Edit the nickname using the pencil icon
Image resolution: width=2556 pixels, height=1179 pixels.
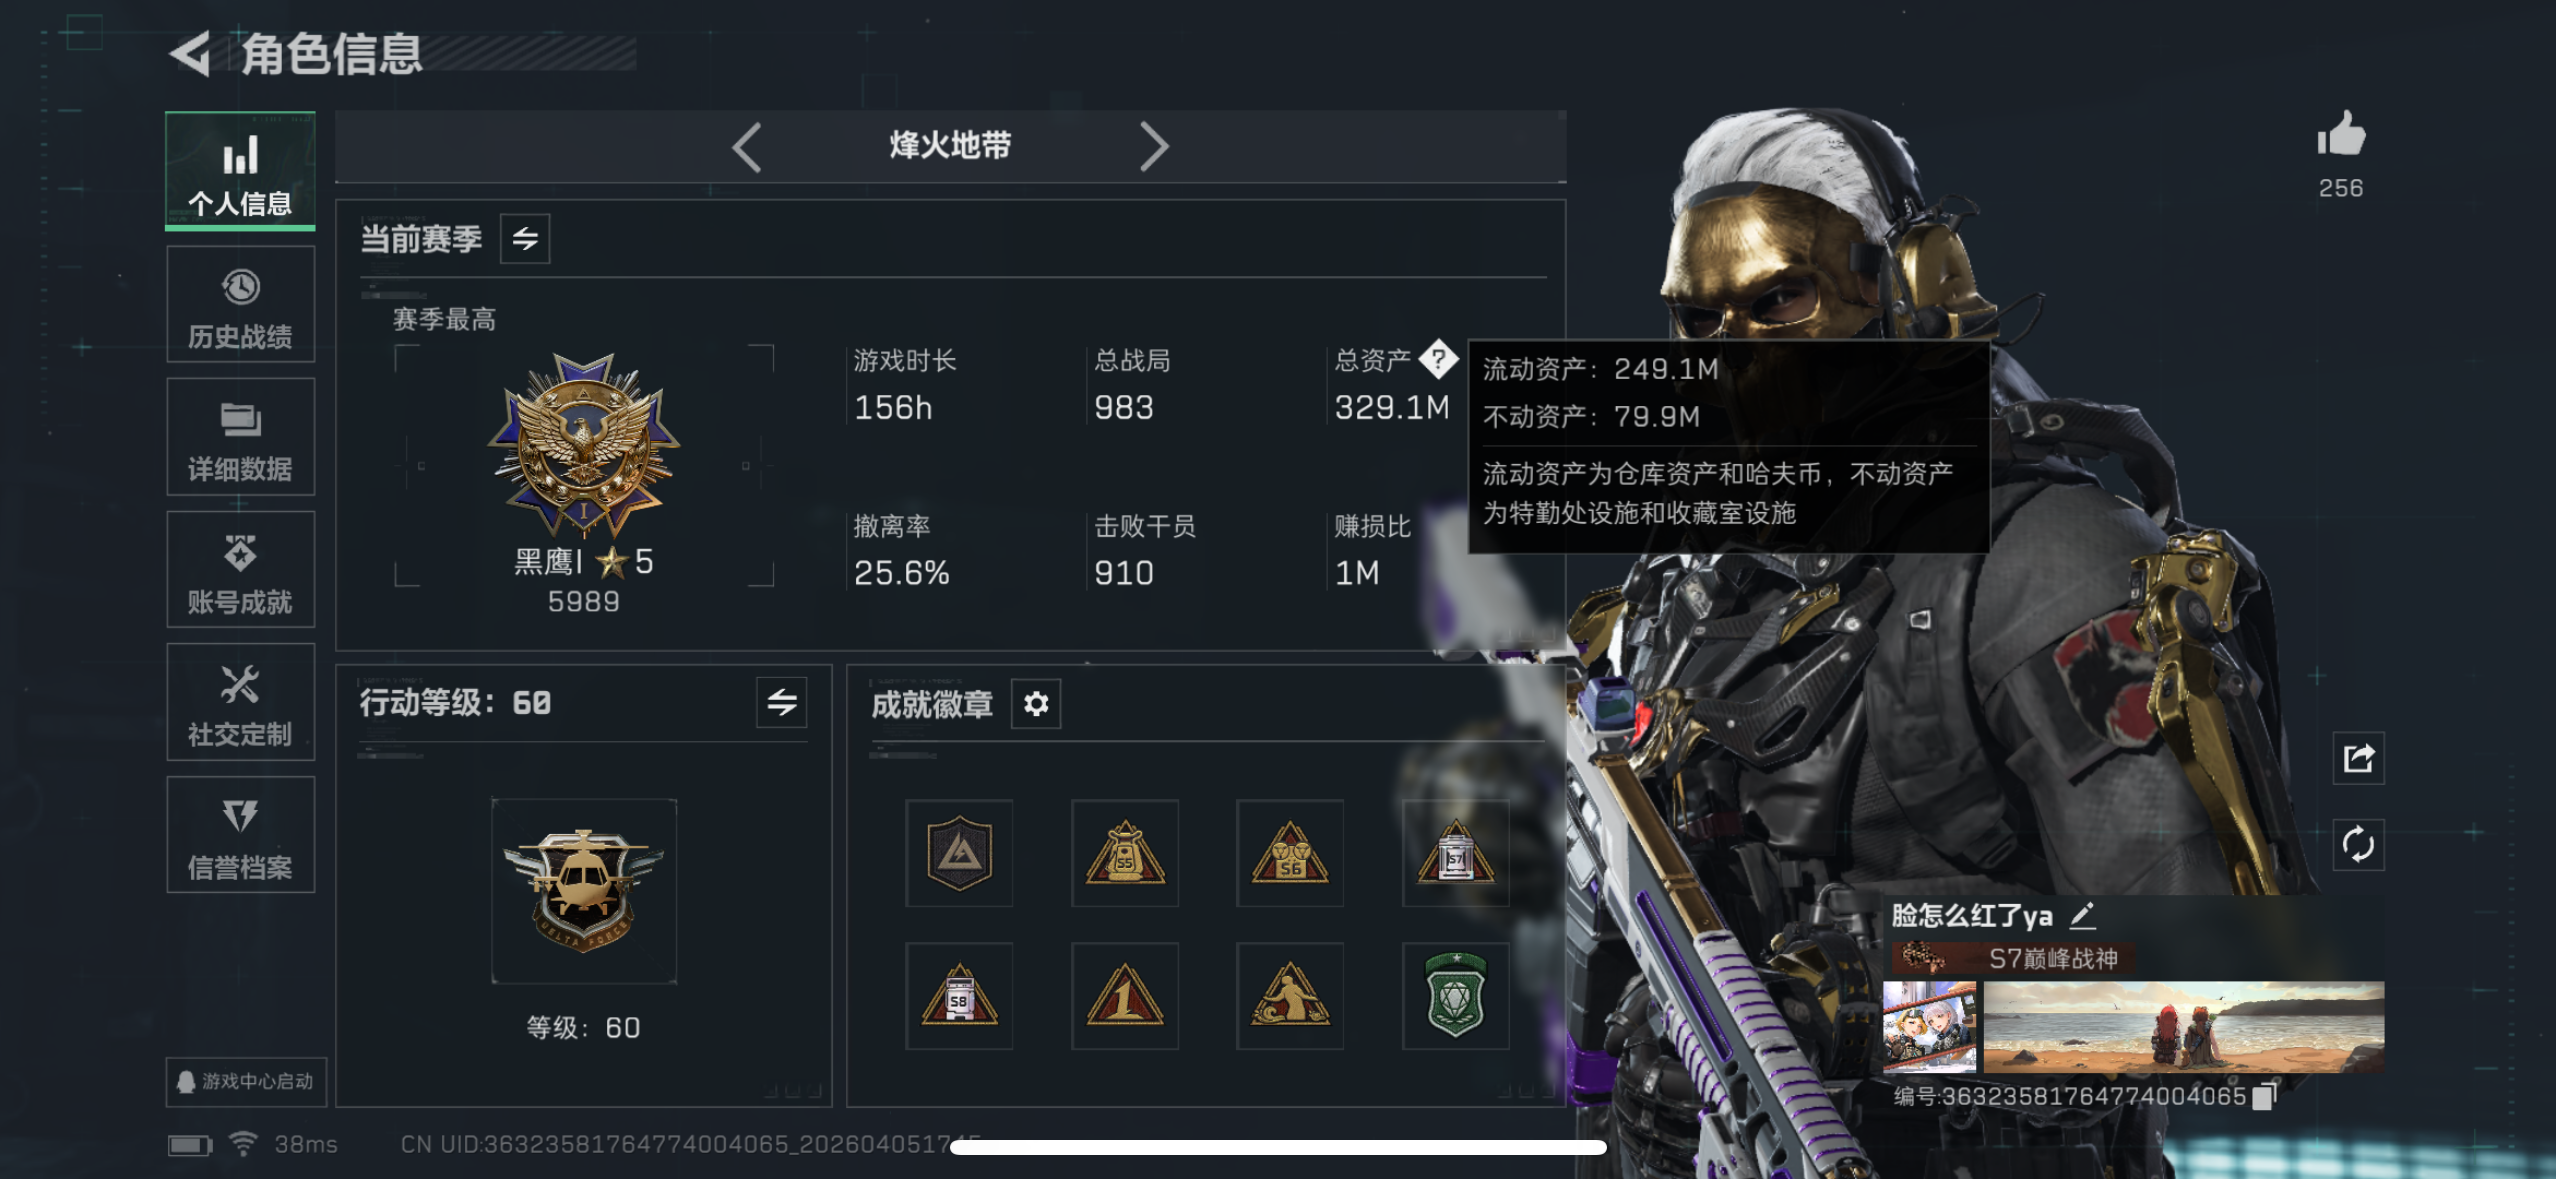tap(2082, 915)
